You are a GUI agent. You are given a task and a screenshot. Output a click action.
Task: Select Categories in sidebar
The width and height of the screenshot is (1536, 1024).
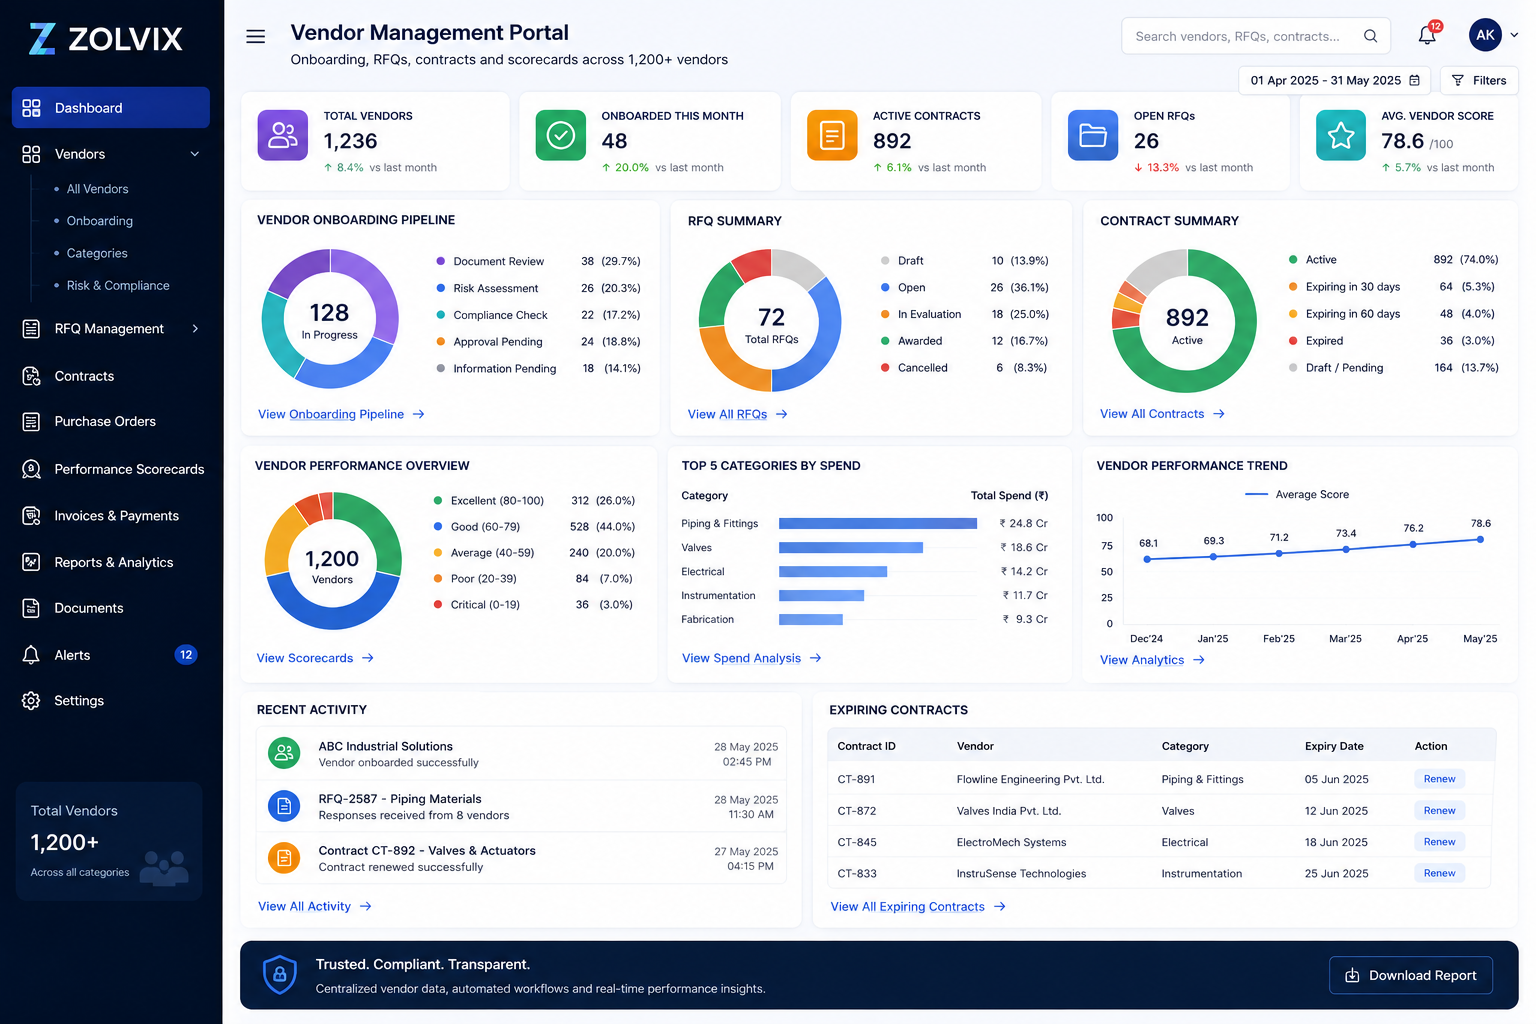[x=97, y=253]
